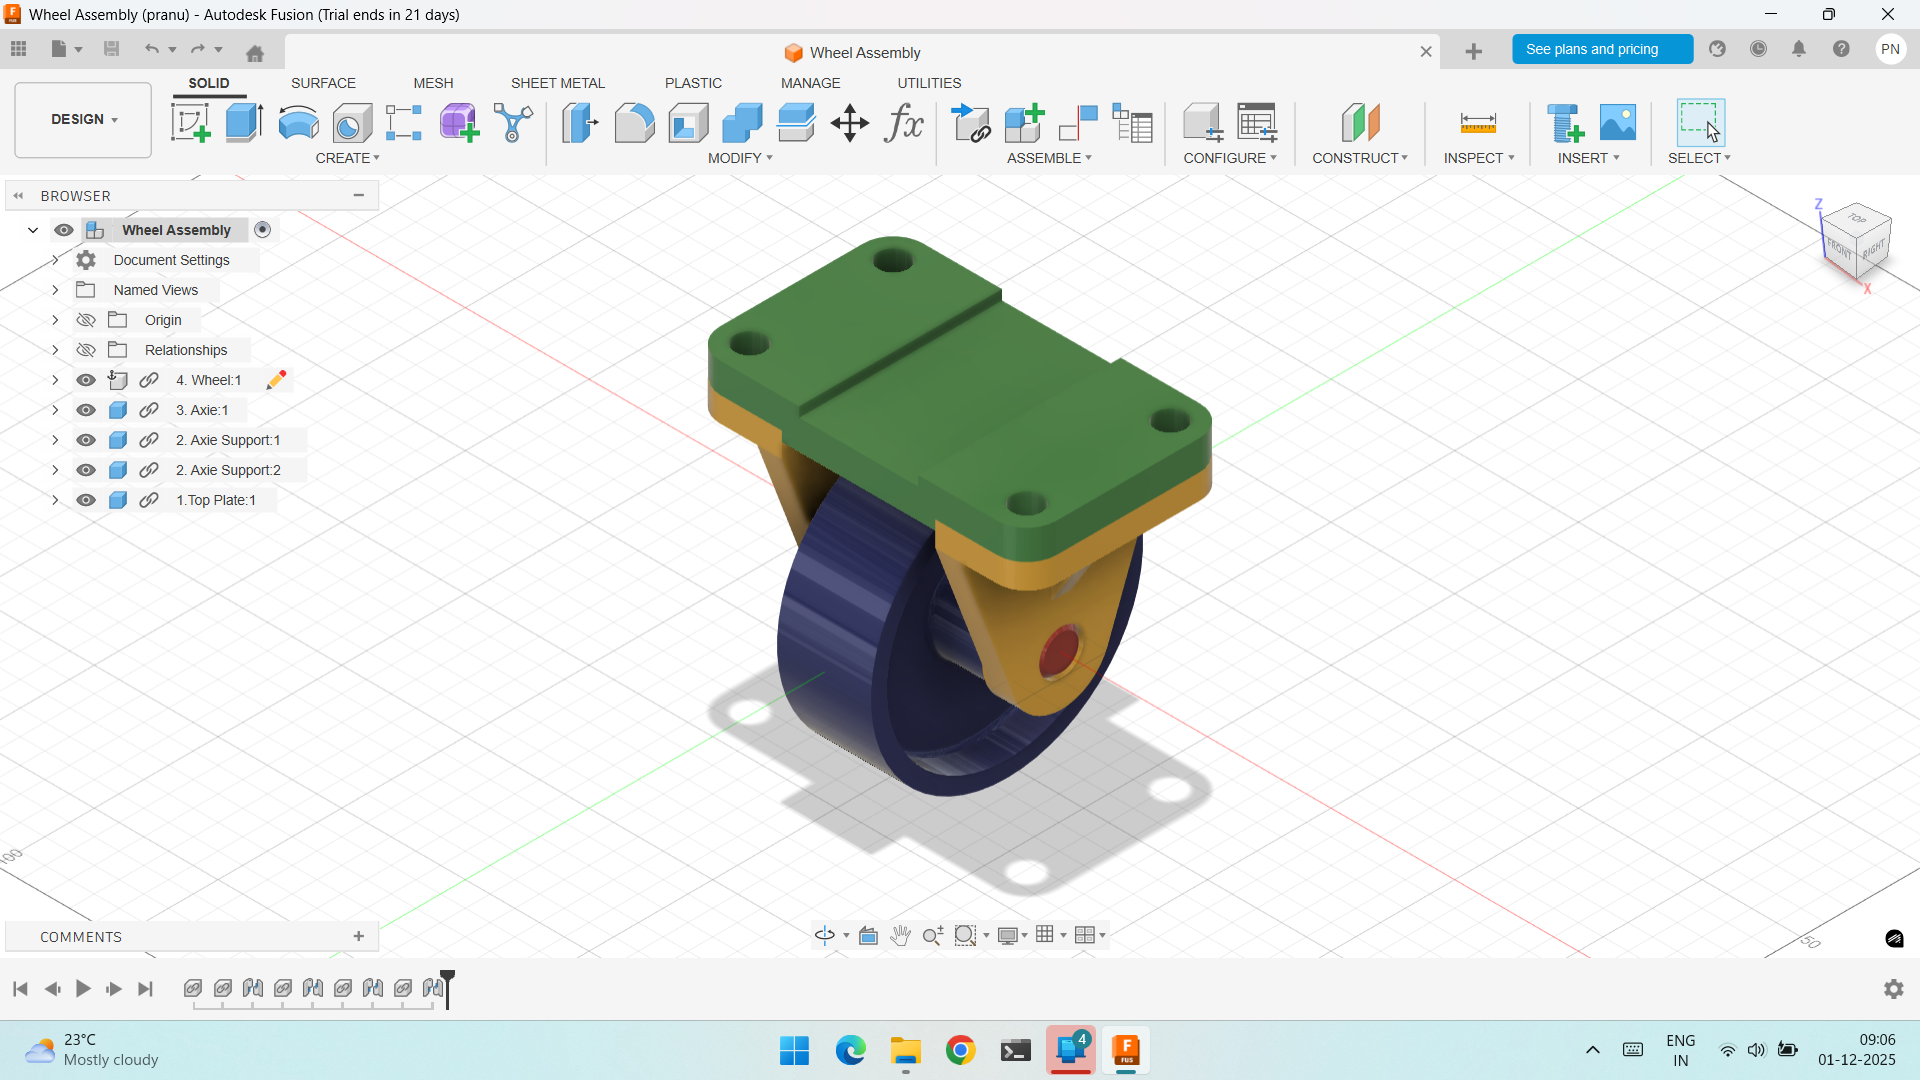Click the Change Parameters fx icon
The width and height of the screenshot is (1920, 1080).
tap(903, 123)
